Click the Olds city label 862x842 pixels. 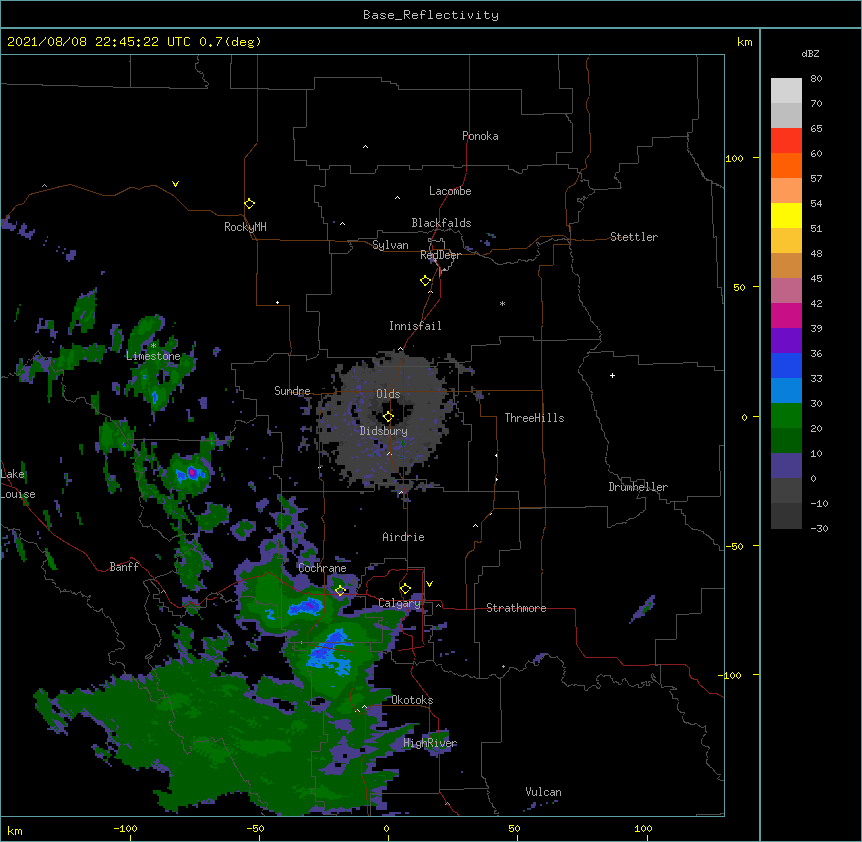point(388,394)
